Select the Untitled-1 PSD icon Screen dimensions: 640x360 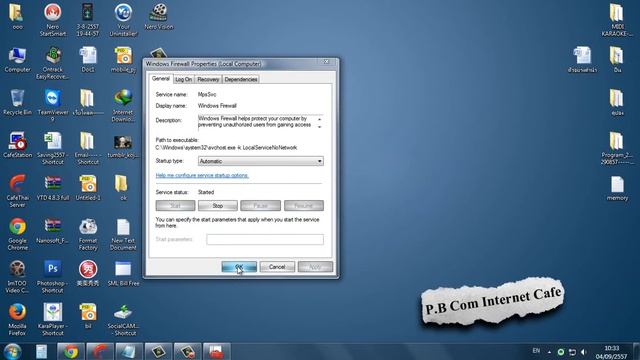coord(88,187)
